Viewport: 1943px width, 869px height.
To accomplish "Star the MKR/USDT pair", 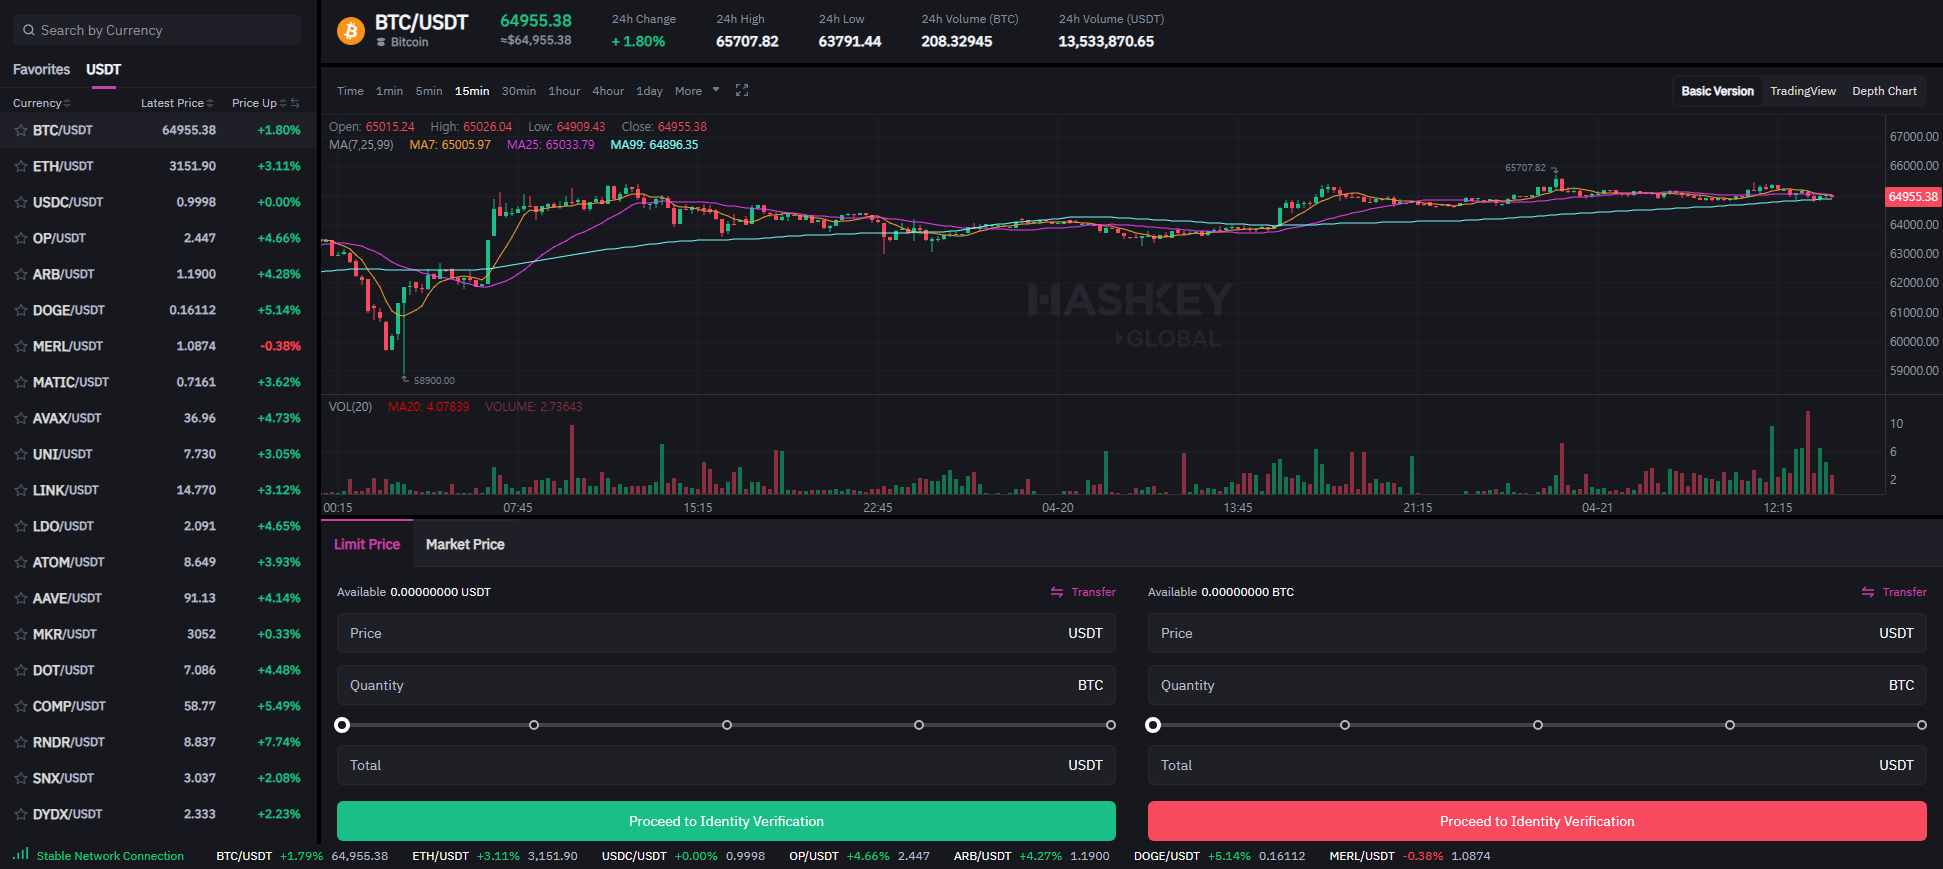I will click(x=21, y=634).
